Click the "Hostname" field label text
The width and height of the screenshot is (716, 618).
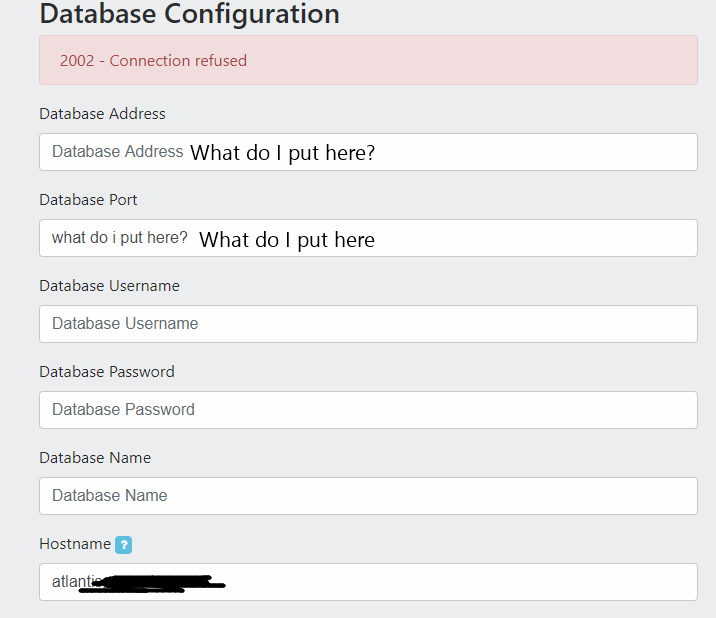(75, 544)
